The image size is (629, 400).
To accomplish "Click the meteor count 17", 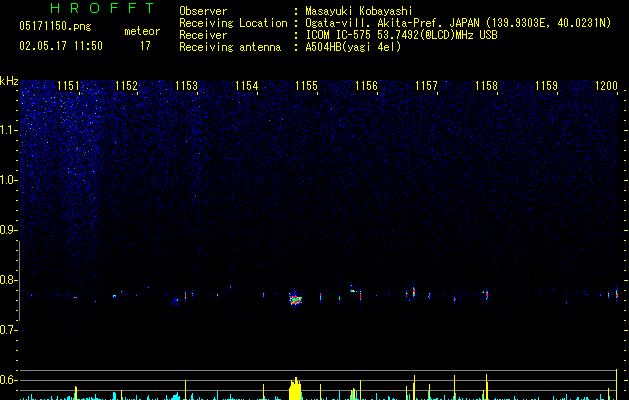I will click(145, 46).
